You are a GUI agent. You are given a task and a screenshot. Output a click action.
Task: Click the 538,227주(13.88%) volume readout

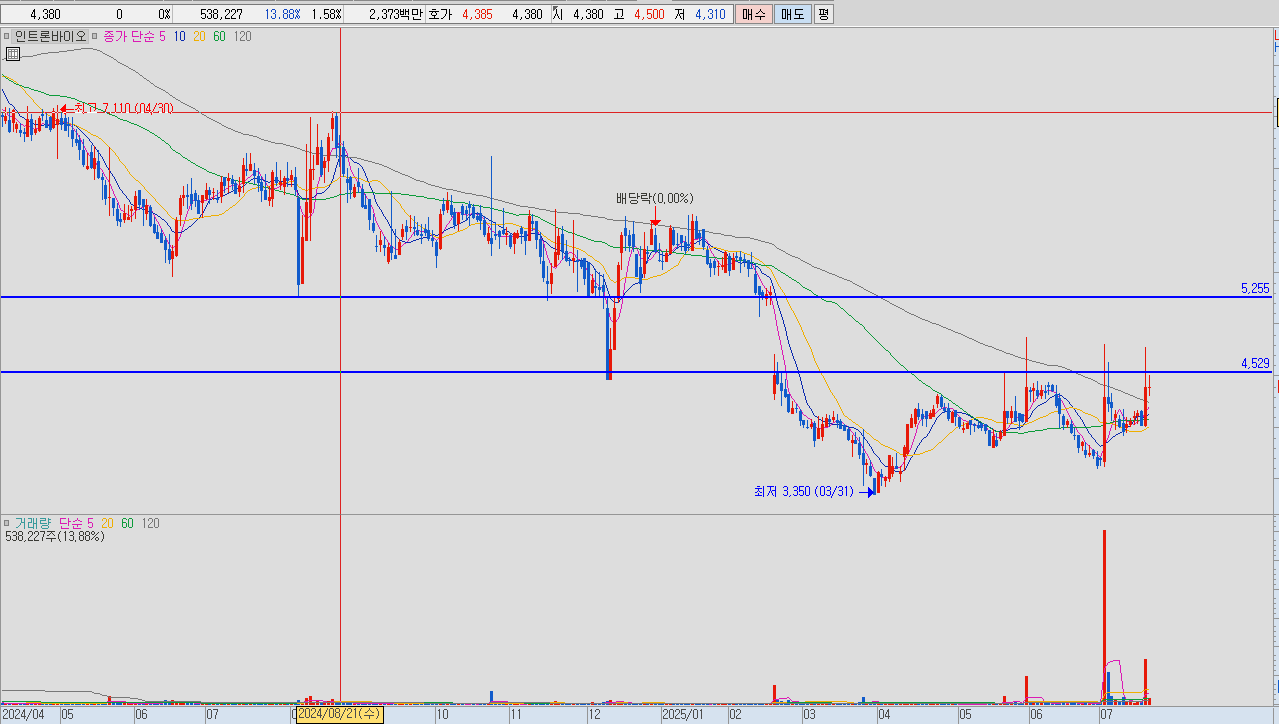pyautogui.click(x=54, y=537)
